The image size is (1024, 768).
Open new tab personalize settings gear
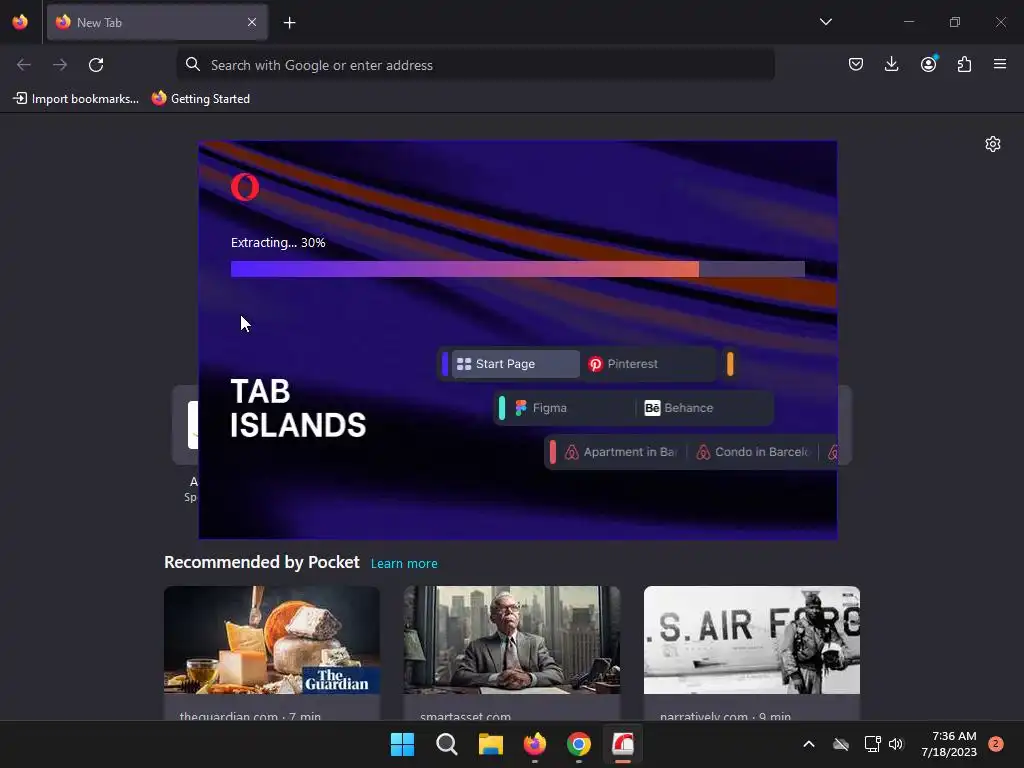click(993, 144)
